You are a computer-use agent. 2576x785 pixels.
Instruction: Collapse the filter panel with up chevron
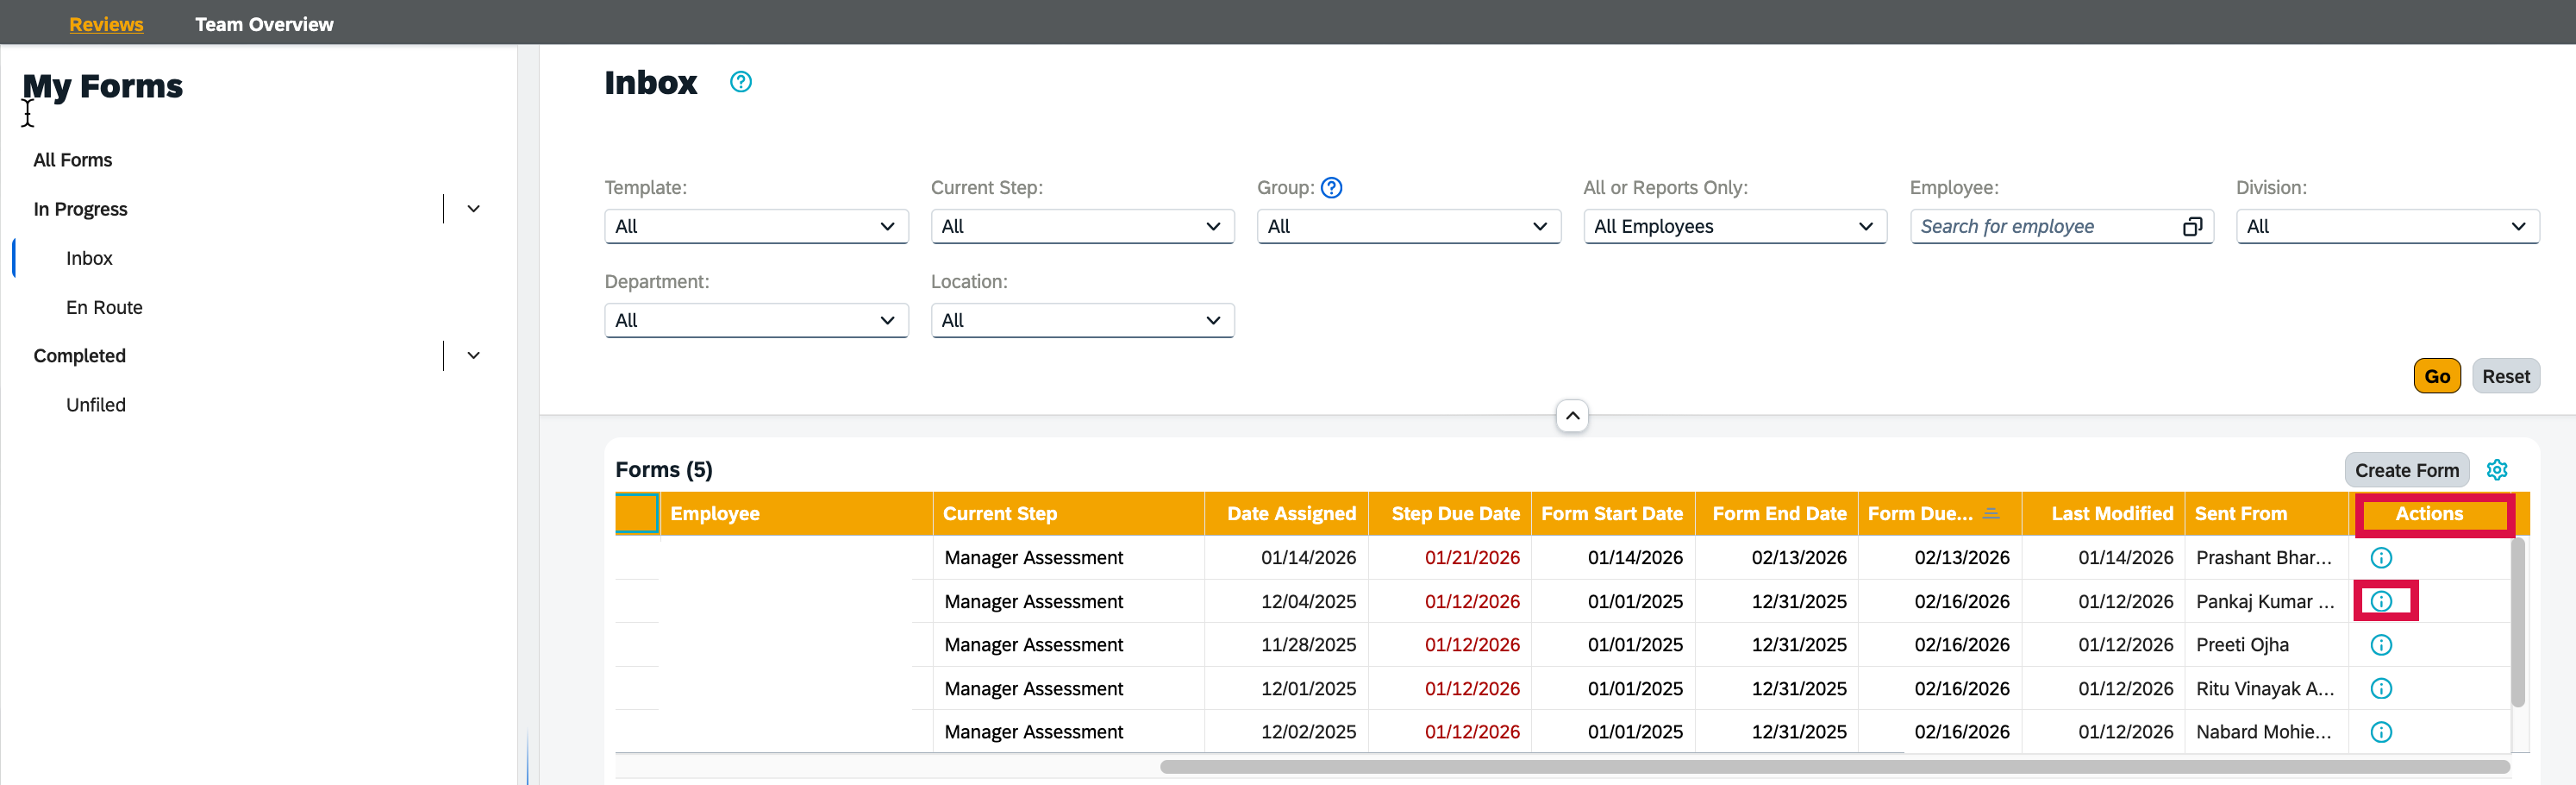[x=1572, y=415]
